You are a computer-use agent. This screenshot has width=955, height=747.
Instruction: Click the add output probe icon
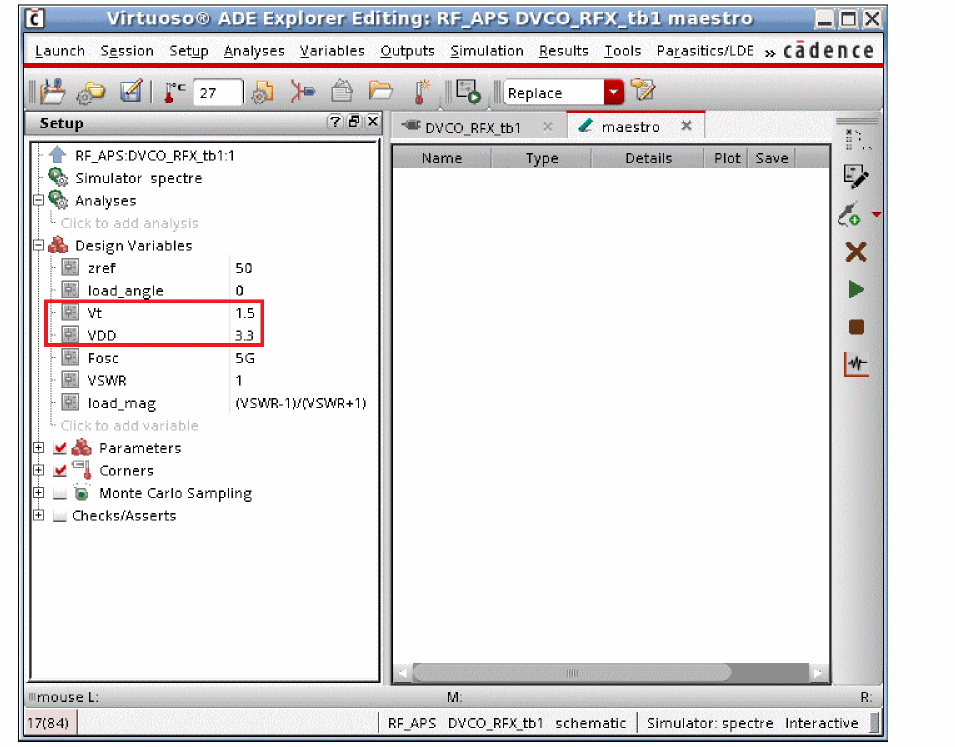850,214
